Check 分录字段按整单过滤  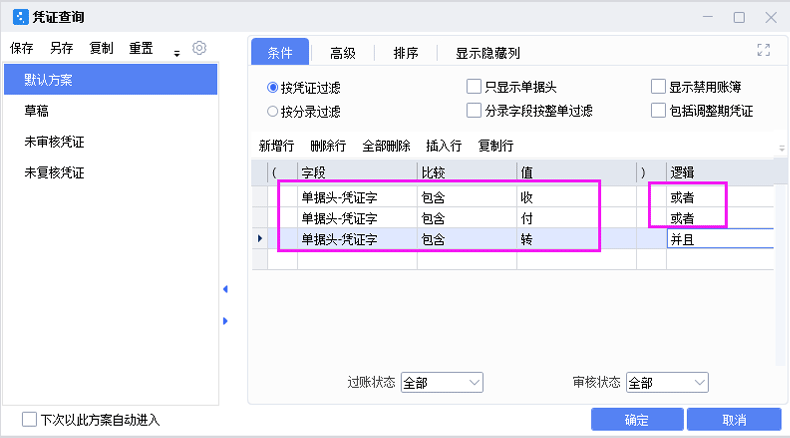pyautogui.click(x=474, y=110)
